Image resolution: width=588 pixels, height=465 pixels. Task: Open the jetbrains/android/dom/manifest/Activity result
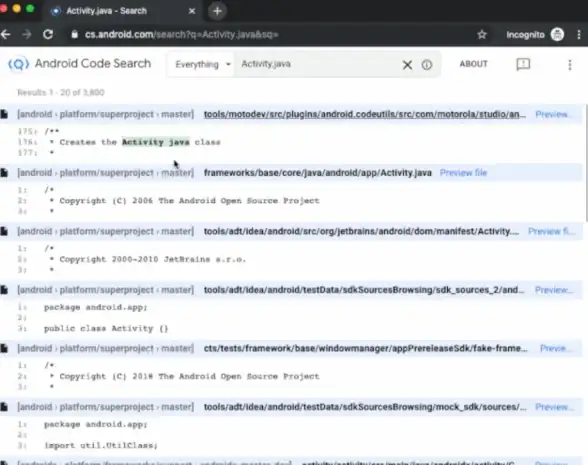click(362, 231)
